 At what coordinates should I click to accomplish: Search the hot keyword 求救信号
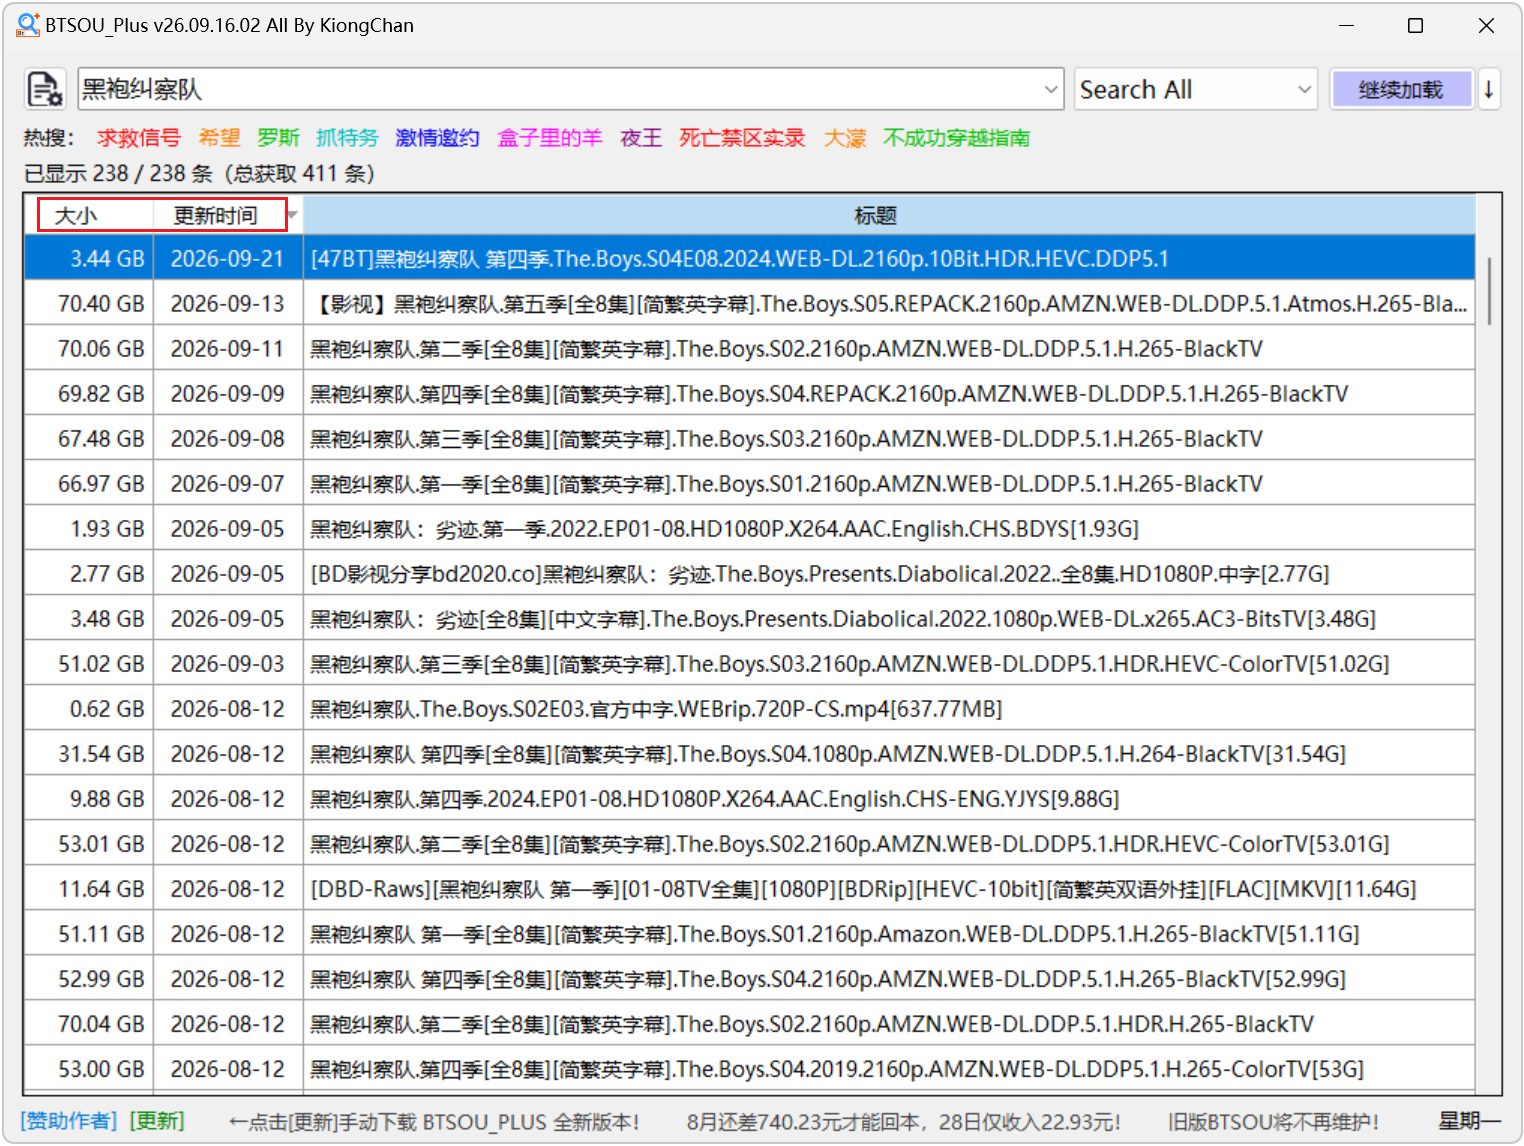click(x=138, y=138)
